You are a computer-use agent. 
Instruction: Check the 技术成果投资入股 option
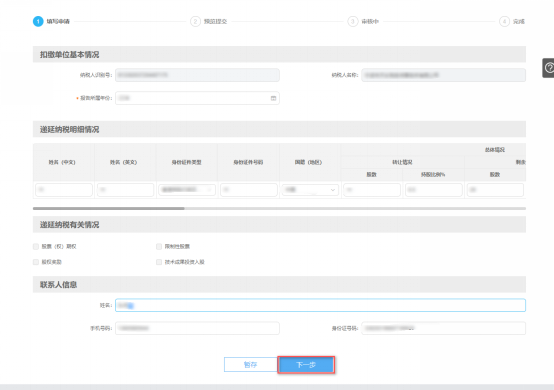tap(159, 262)
